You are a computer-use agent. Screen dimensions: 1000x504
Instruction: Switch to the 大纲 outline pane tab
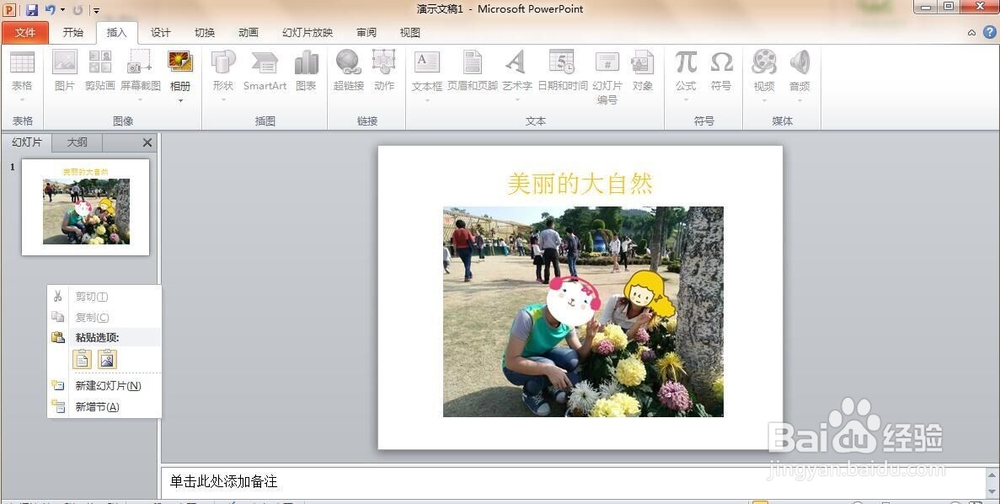coord(77,142)
